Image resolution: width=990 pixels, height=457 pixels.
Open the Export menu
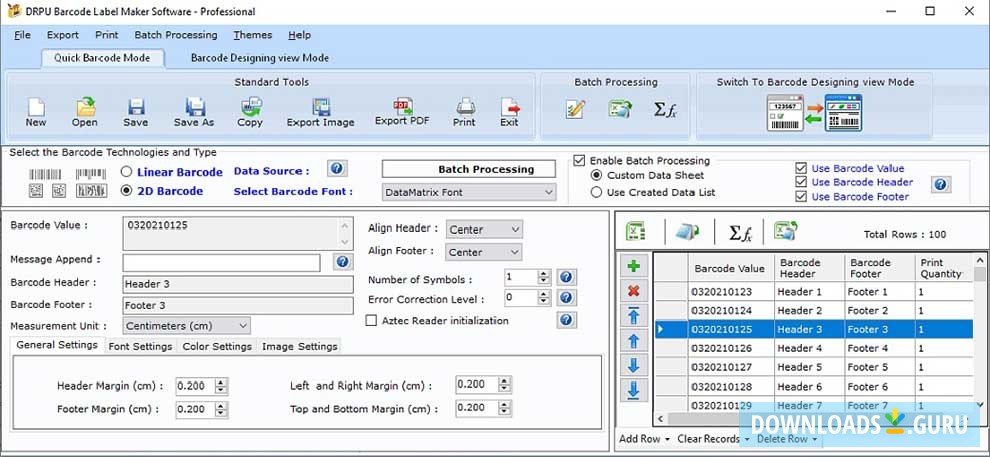point(63,35)
